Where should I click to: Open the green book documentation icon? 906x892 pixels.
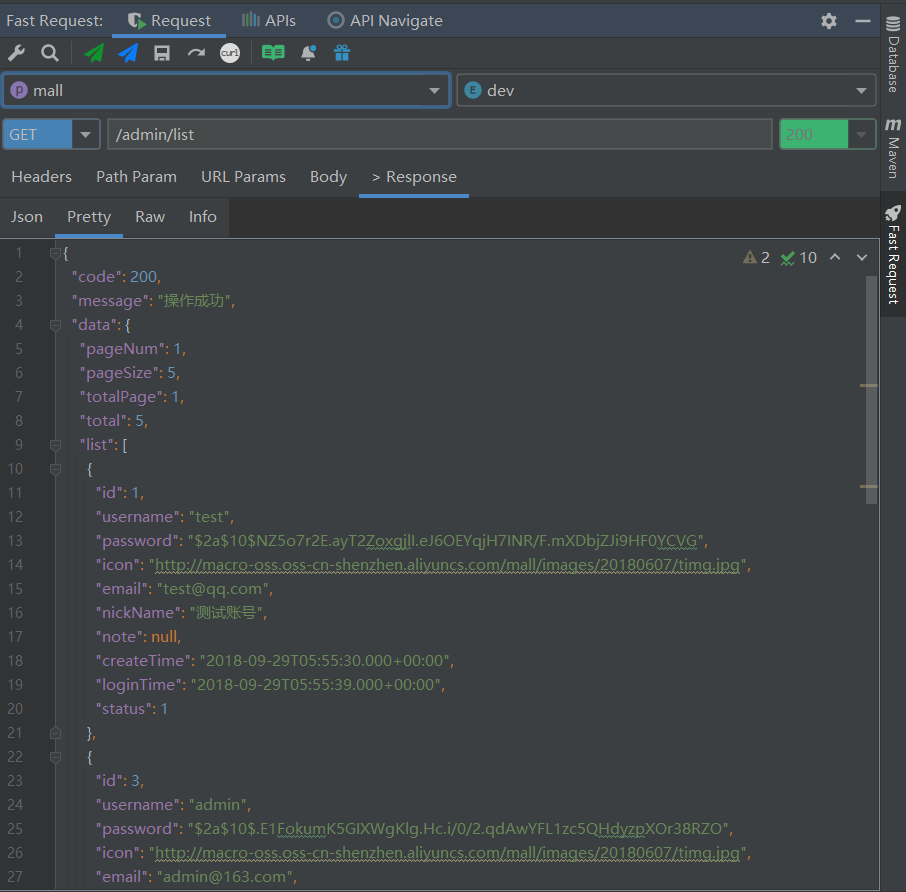pyautogui.click(x=273, y=53)
